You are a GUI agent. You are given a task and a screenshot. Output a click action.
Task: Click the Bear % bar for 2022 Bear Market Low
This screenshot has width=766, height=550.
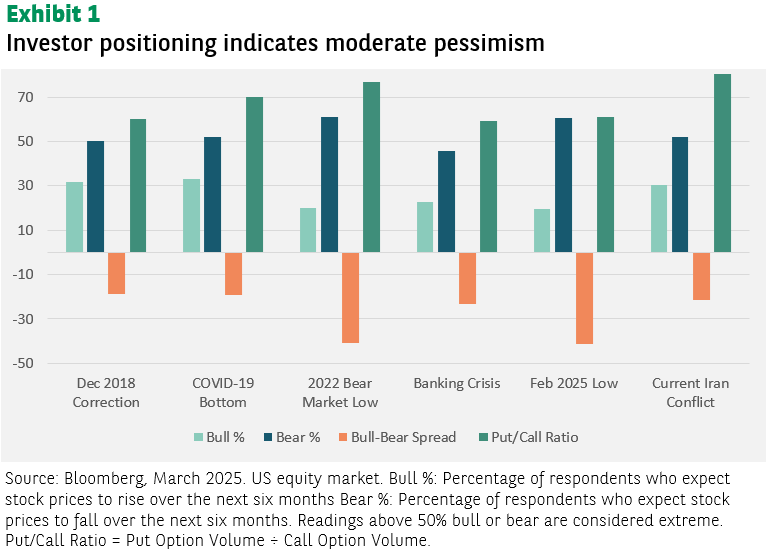point(330,184)
